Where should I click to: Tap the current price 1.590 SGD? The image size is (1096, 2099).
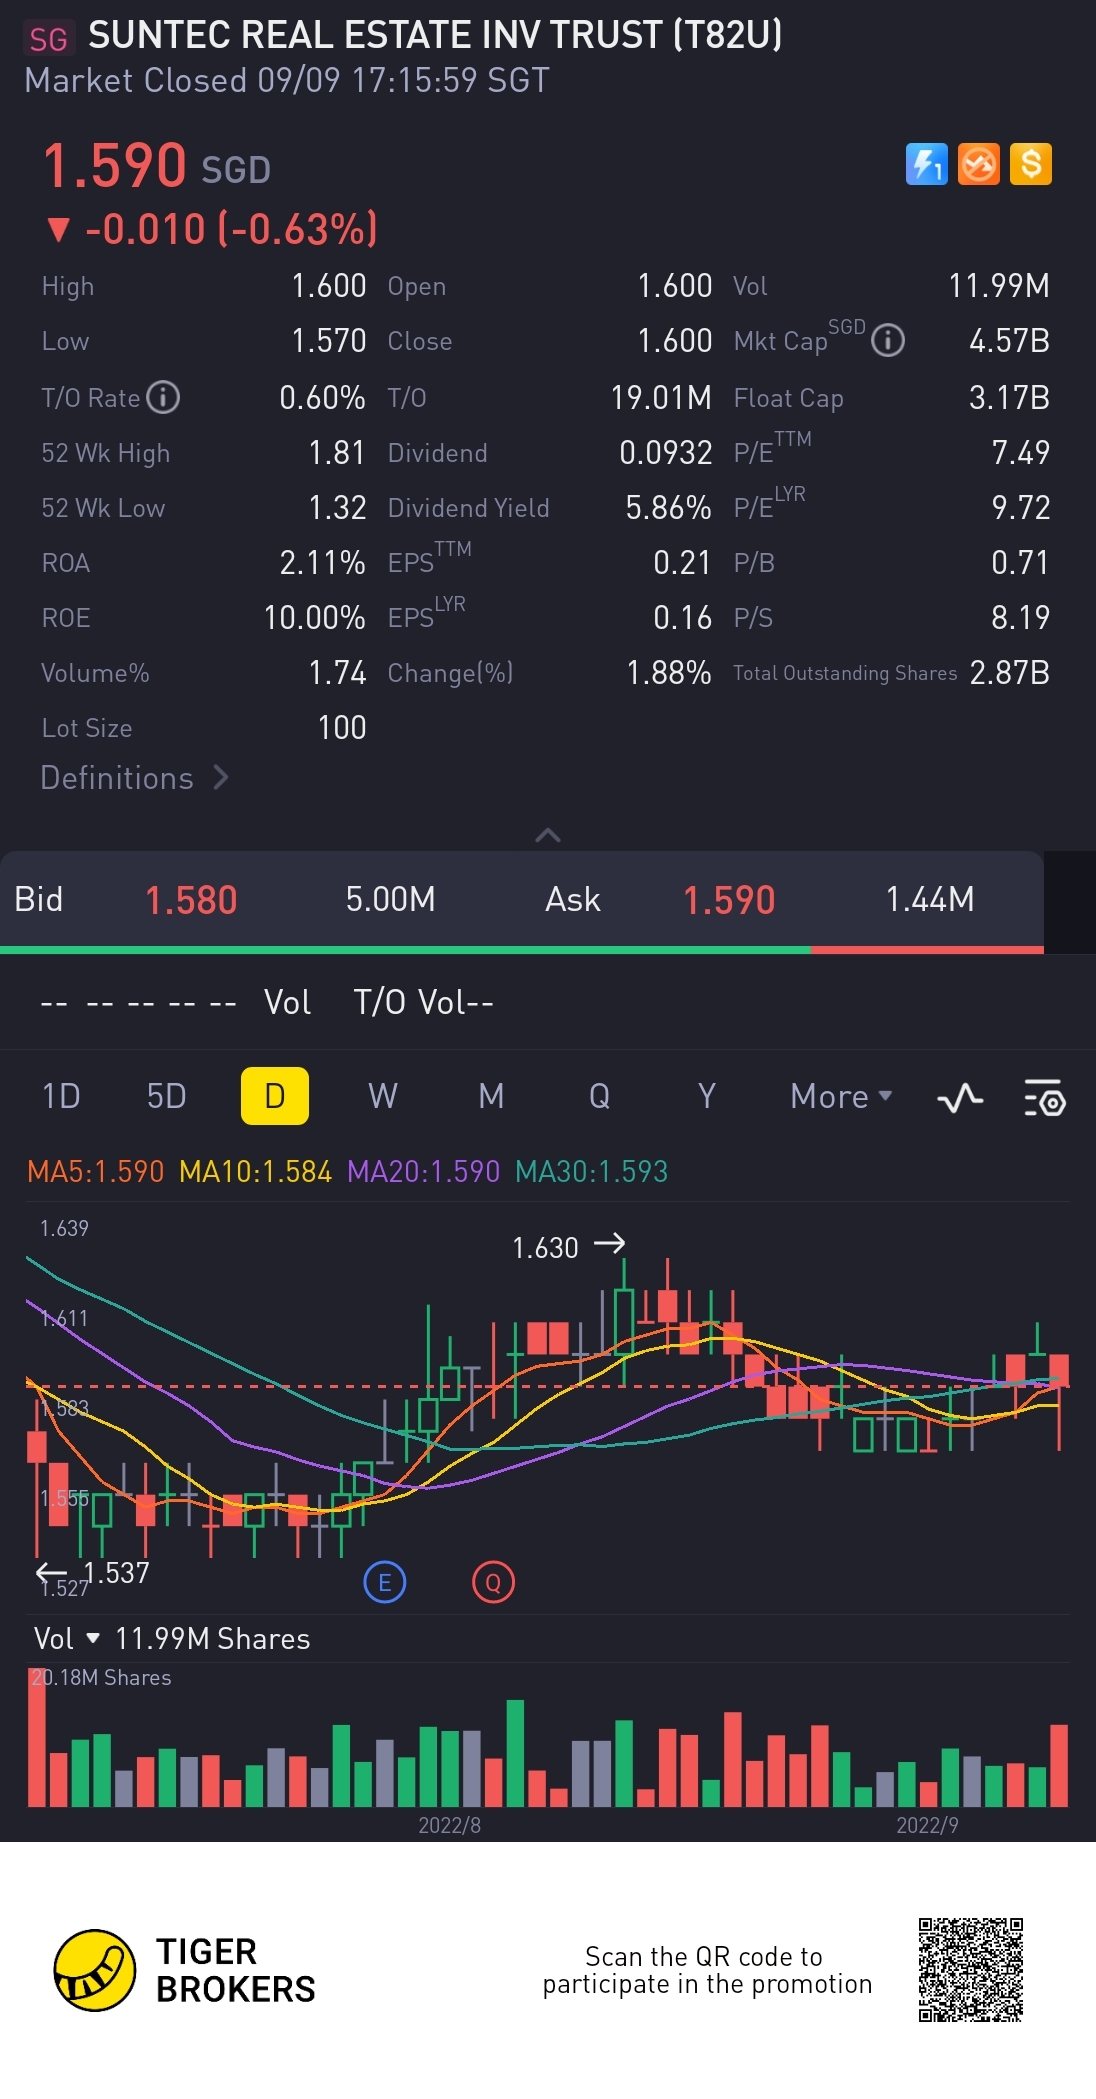(156, 165)
